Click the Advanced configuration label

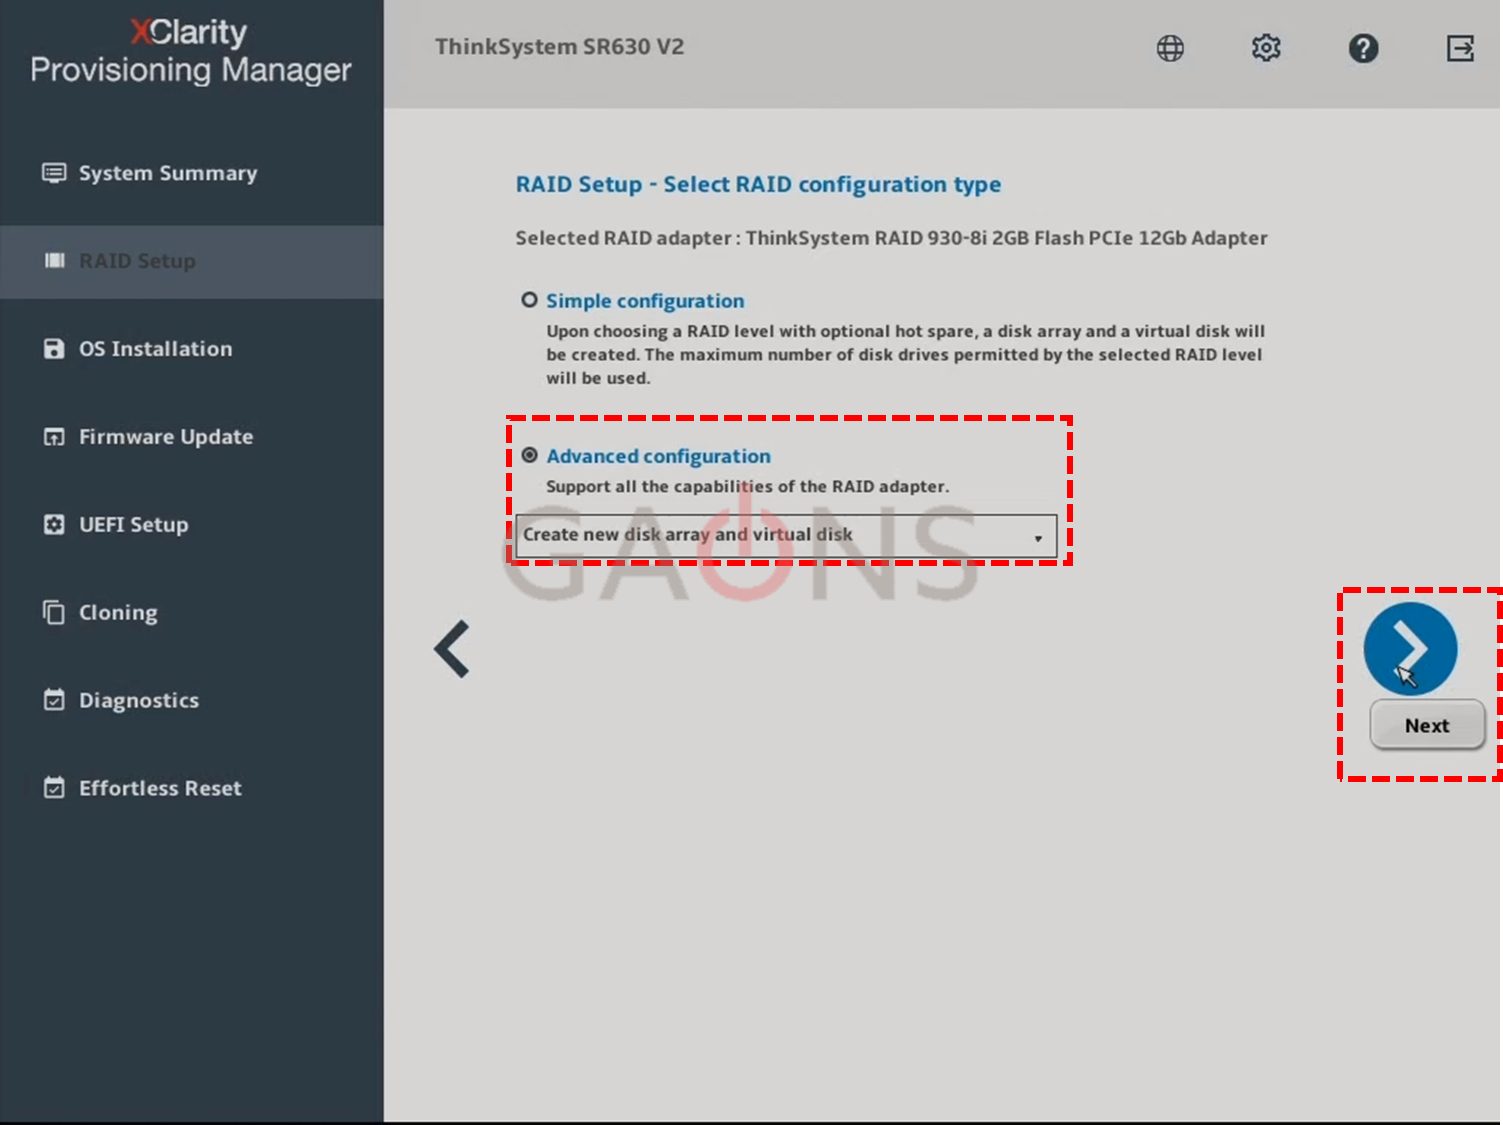point(658,456)
